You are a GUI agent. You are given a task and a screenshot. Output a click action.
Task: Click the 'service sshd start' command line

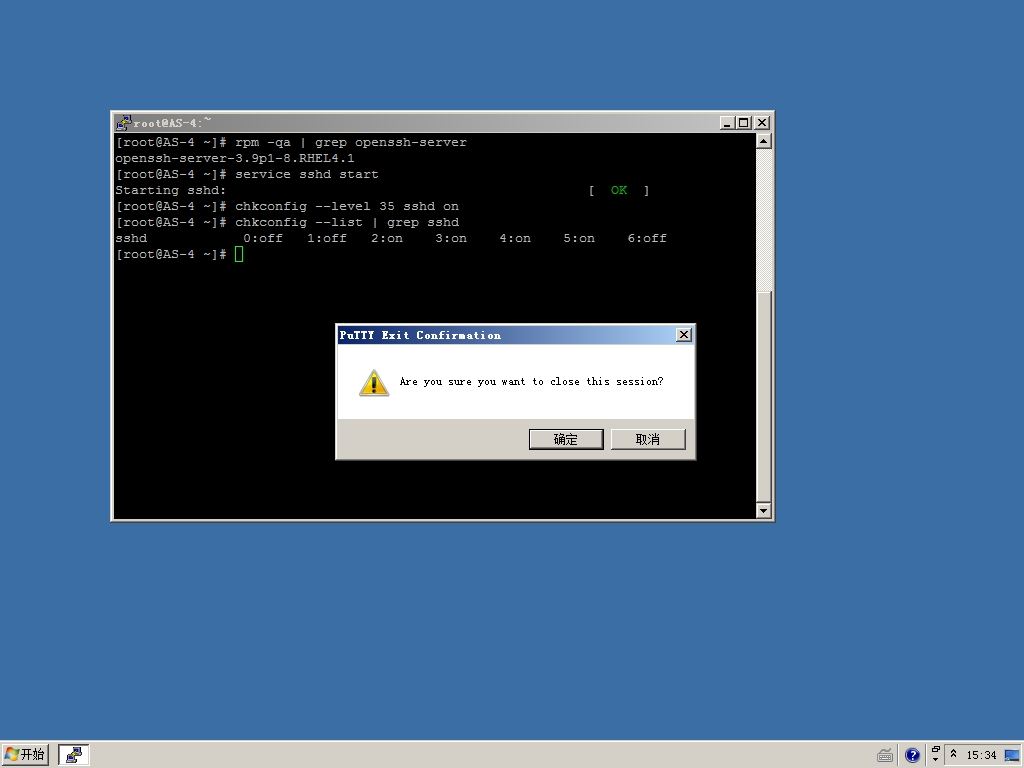[x=247, y=174]
